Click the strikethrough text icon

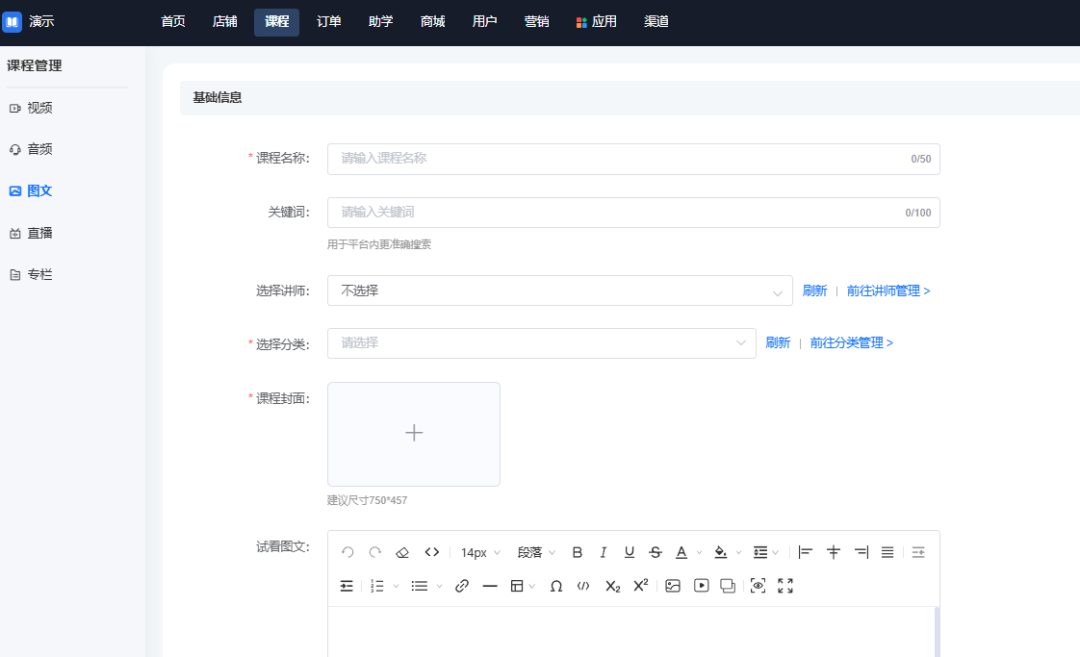pyautogui.click(x=655, y=552)
